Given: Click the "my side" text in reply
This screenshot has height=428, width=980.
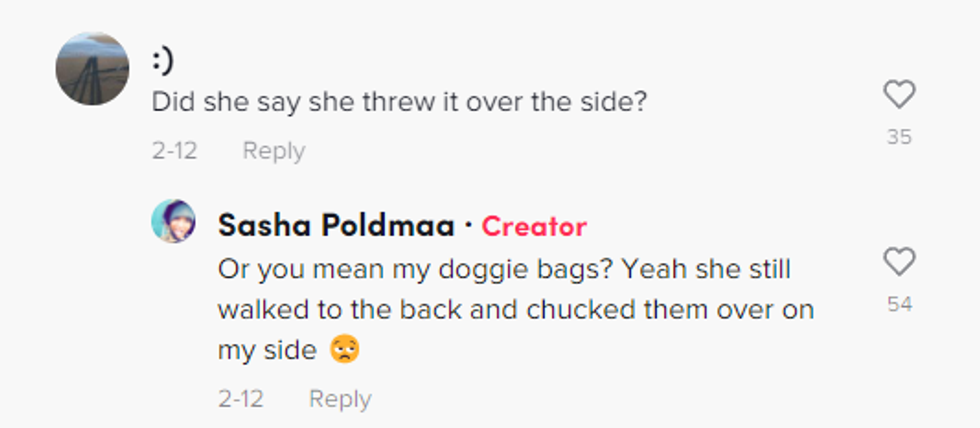Looking at the screenshot, I should 267,351.
